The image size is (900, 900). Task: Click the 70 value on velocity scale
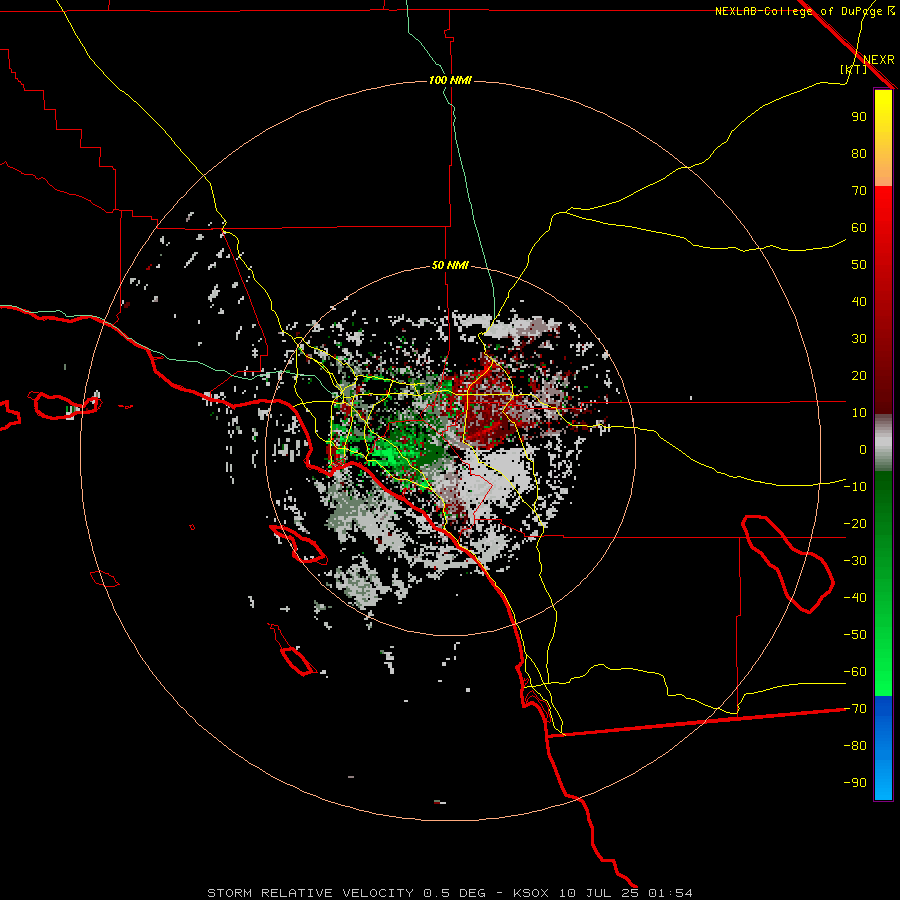859,191
